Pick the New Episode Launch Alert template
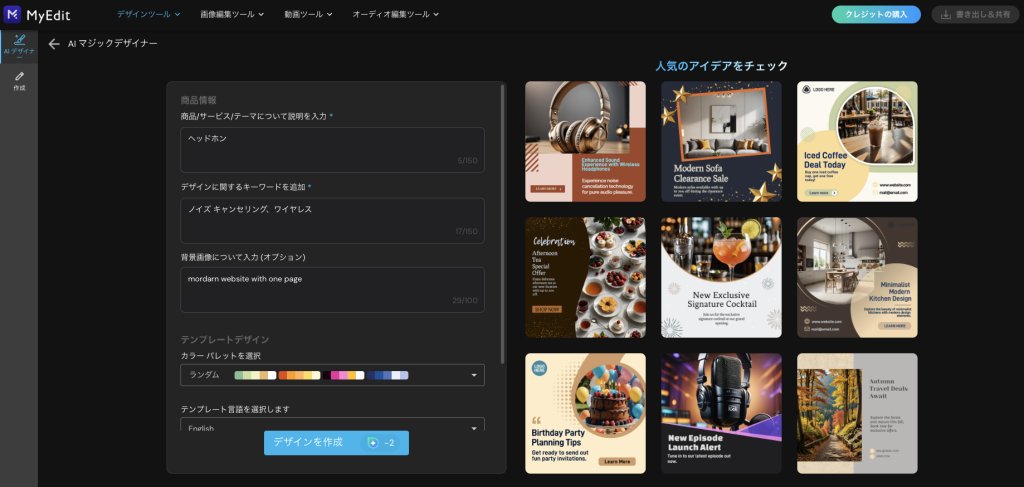Screen dimensions: 1024x487 pos(721,413)
